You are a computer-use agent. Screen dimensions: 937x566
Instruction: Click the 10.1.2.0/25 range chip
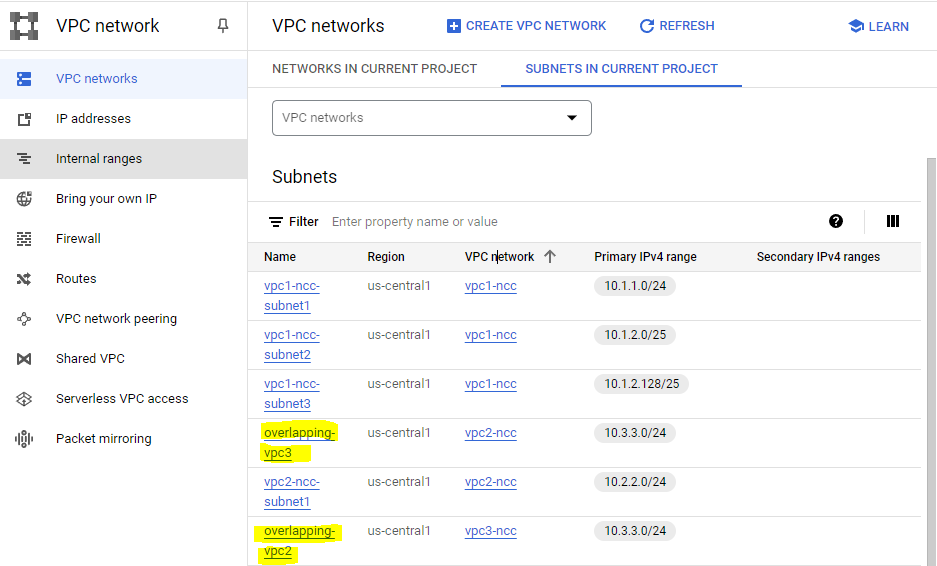pyautogui.click(x=635, y=335)
